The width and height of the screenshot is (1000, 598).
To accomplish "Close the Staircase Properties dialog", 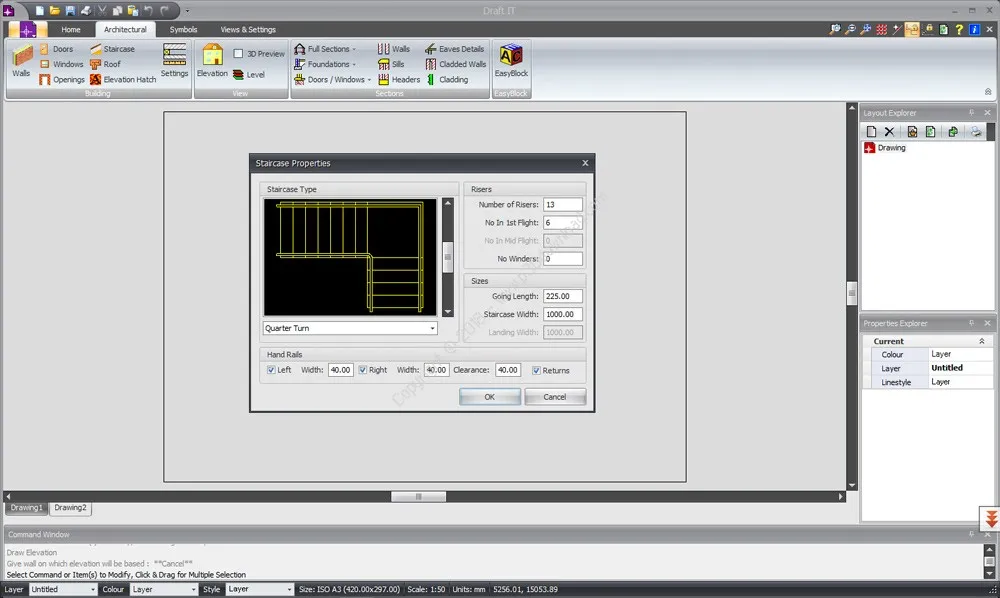I will tap(585, 163).
